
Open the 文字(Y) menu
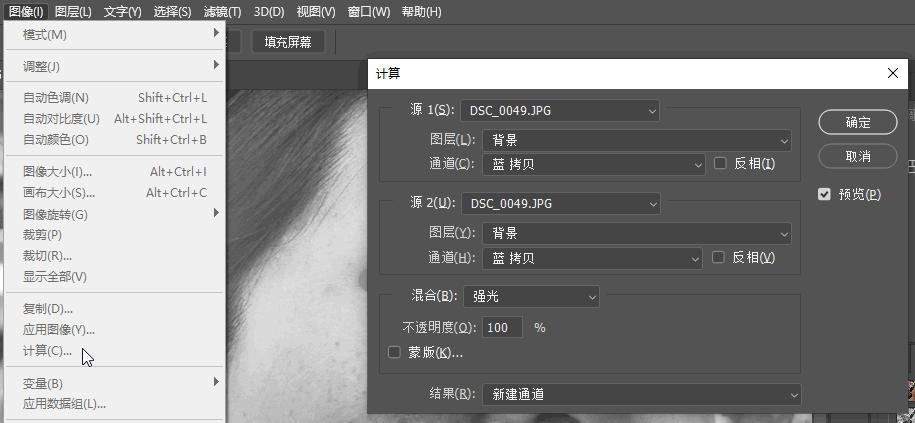[123, 11]
